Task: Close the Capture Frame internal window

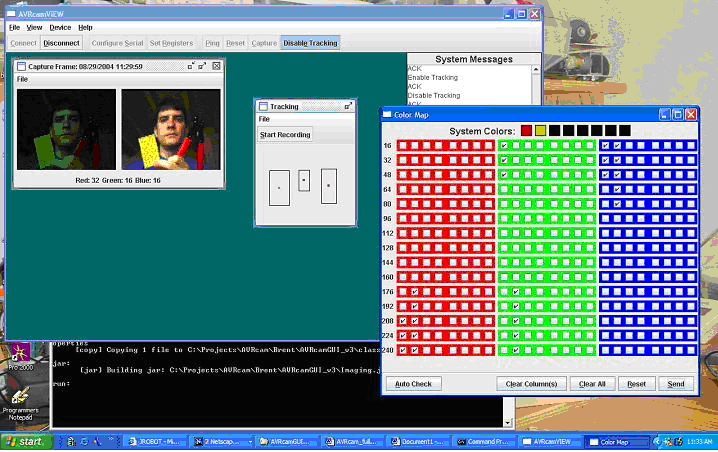Action: [x=216, y=66]
